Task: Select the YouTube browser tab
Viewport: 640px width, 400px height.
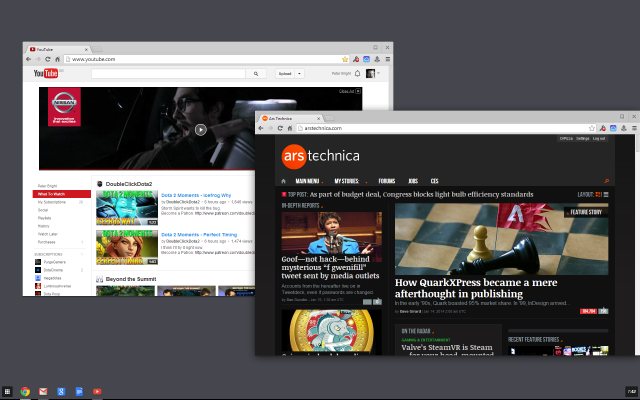Action: click(58, 49)
